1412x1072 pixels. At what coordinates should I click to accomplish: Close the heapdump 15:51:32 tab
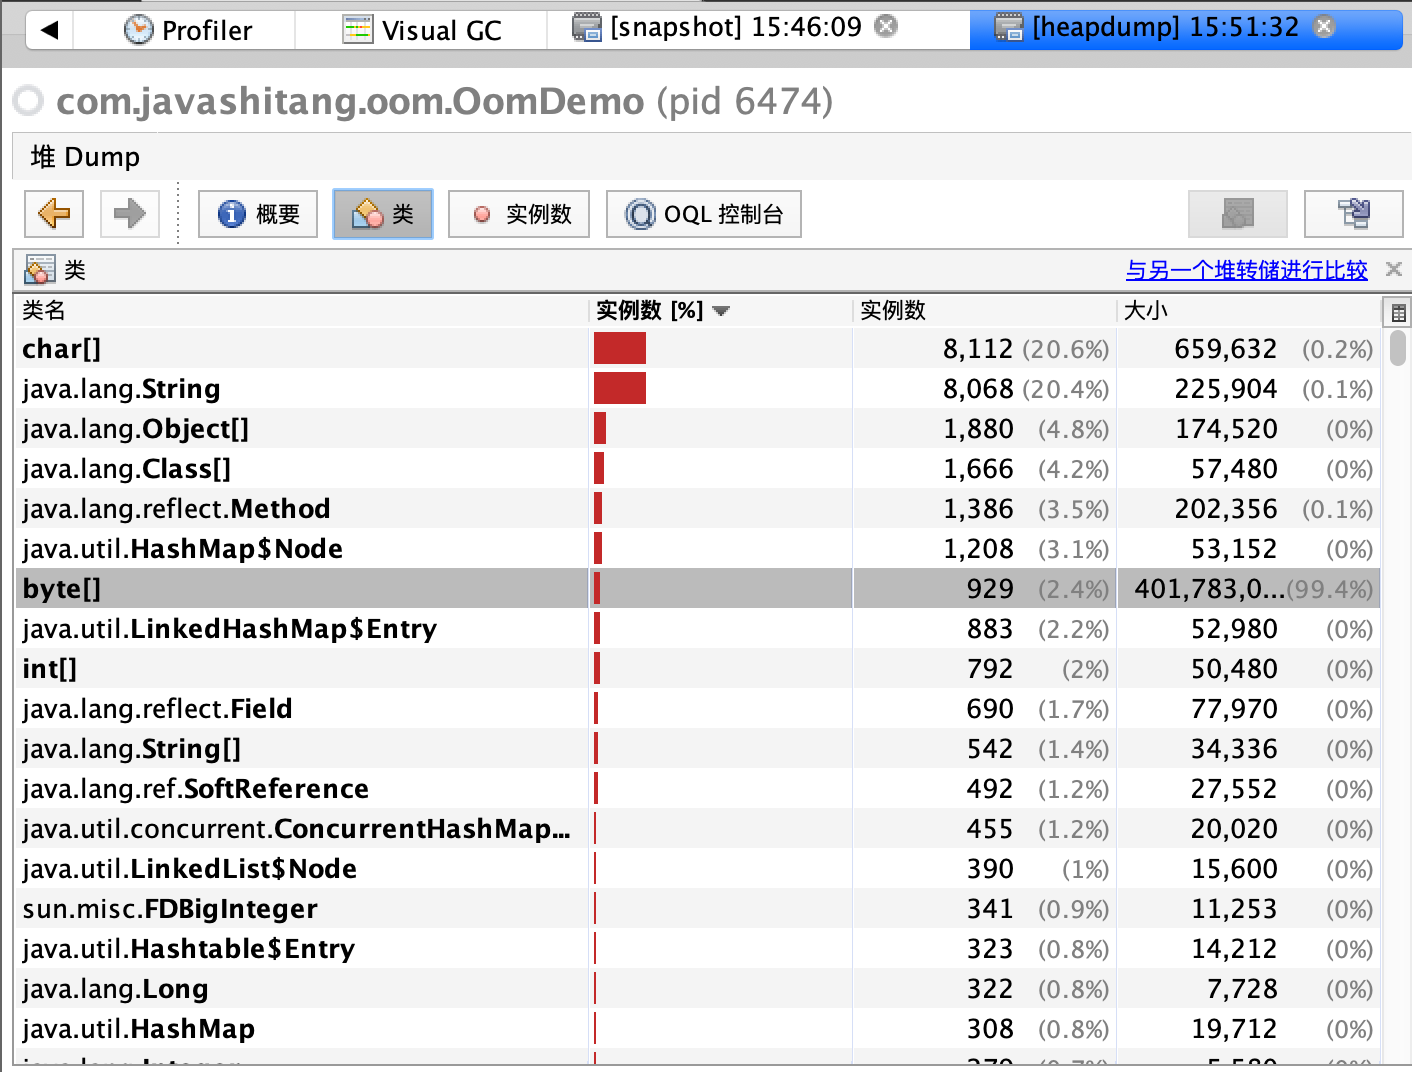tap(1324, 26)
